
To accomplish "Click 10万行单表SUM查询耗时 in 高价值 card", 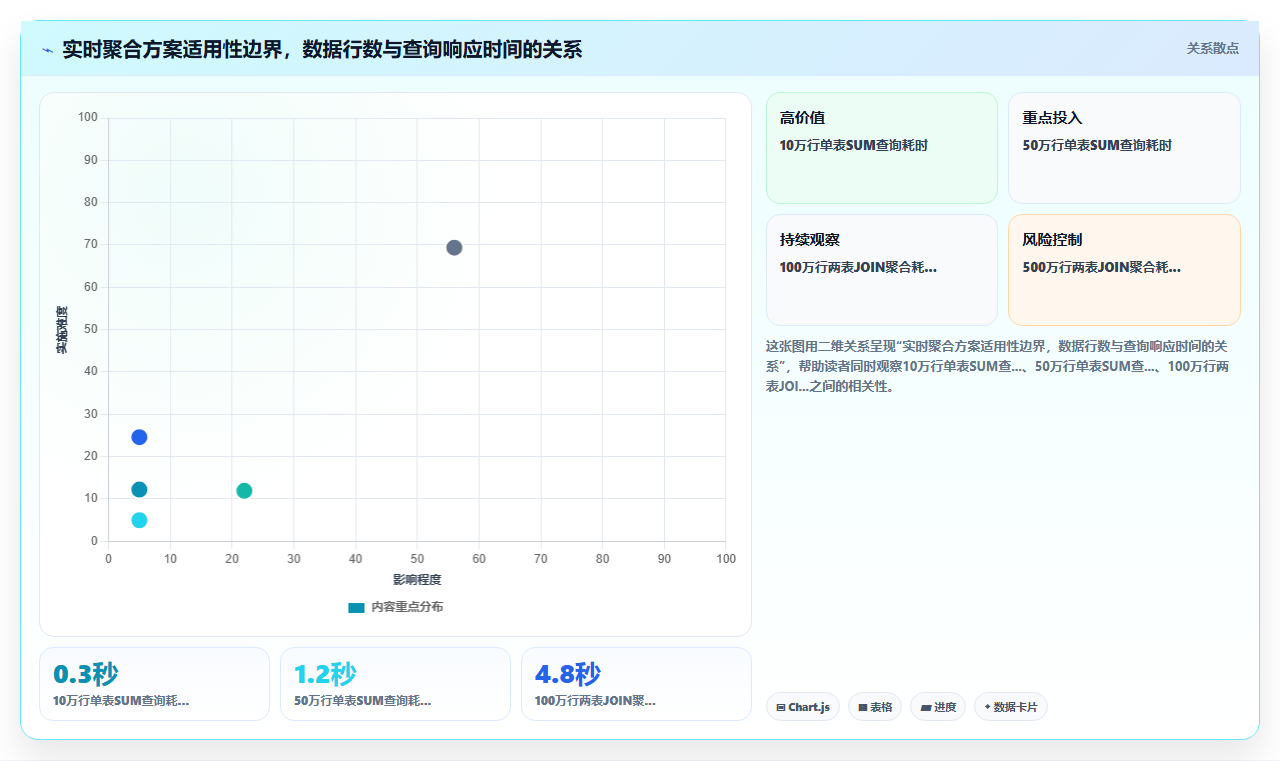I will 854,145.
